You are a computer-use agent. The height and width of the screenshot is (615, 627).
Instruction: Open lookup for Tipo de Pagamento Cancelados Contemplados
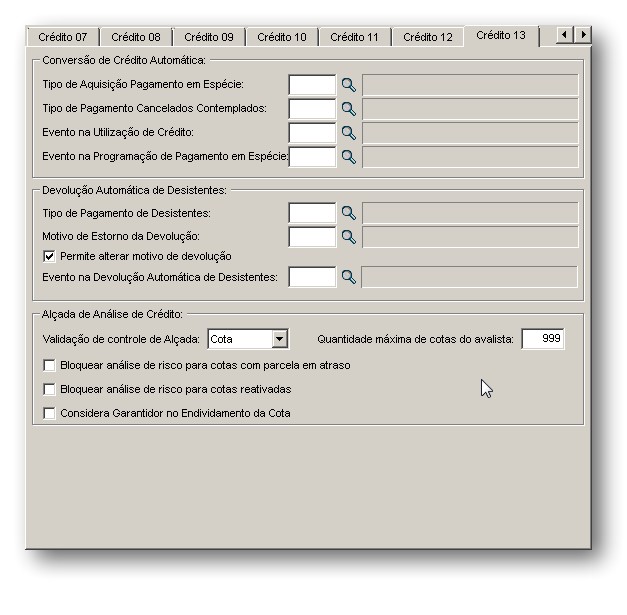pyautogui.click(x=349, y=109)
